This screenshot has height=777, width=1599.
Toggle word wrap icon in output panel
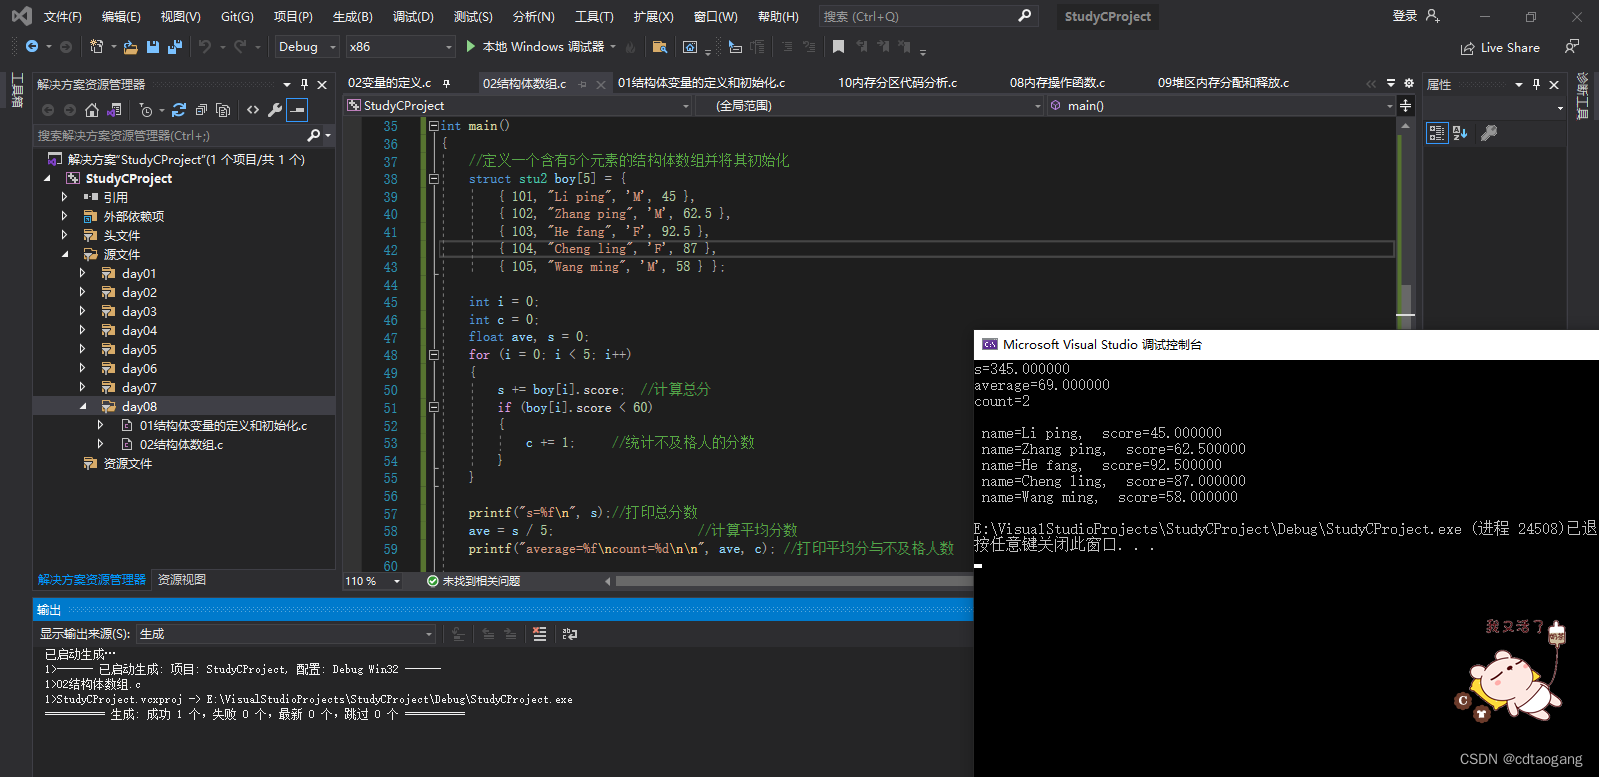[570, 634]
